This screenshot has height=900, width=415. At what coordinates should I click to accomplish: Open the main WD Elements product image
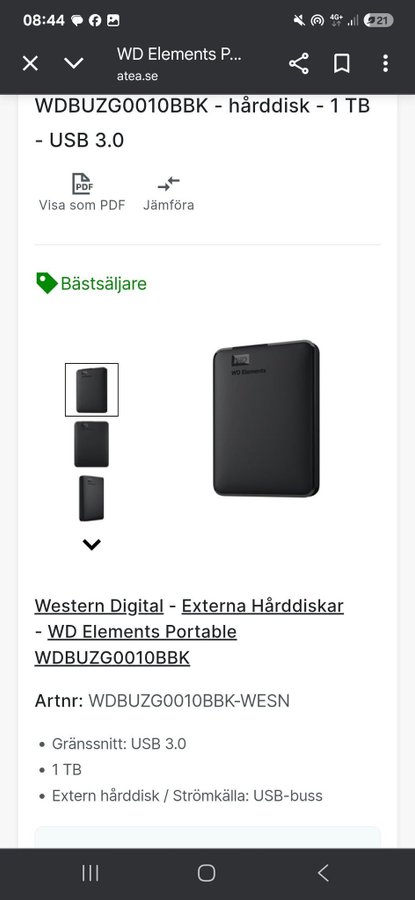(266, 418)
